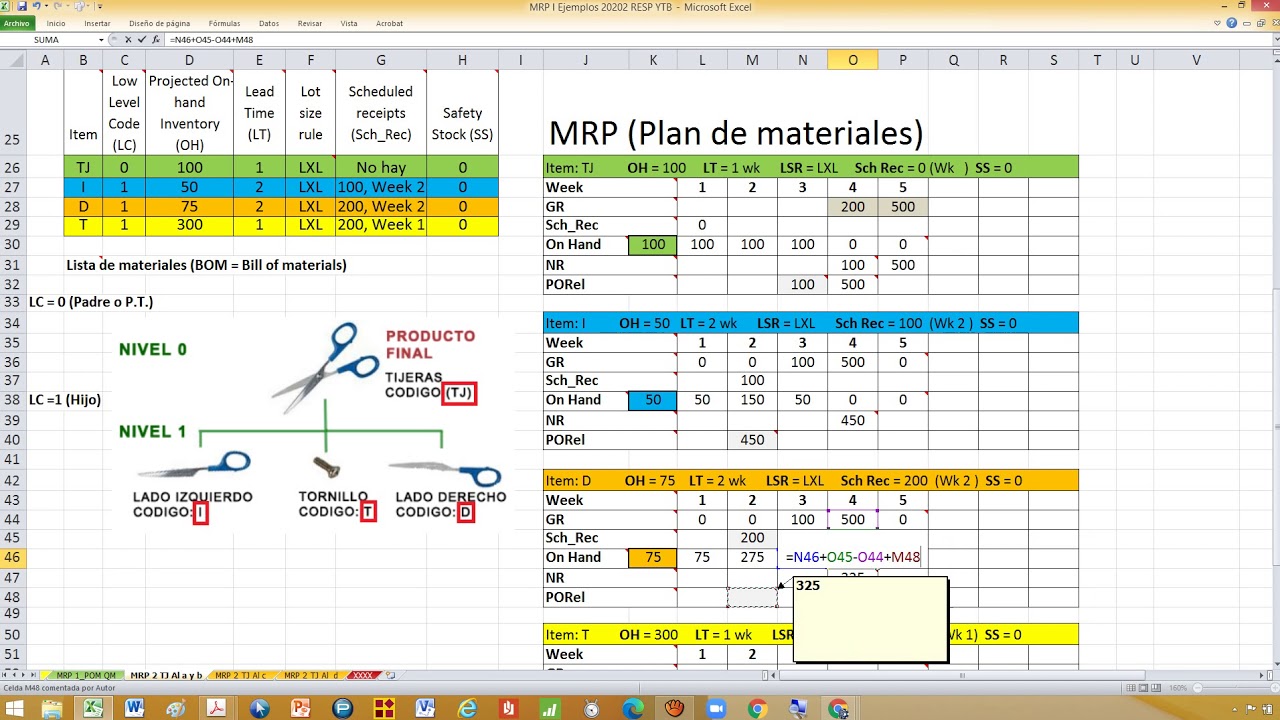Open the Insertar ribbon tab
Image resolution: width=1280 pixels, height=720 pixels.
click(x=97, y=23)
